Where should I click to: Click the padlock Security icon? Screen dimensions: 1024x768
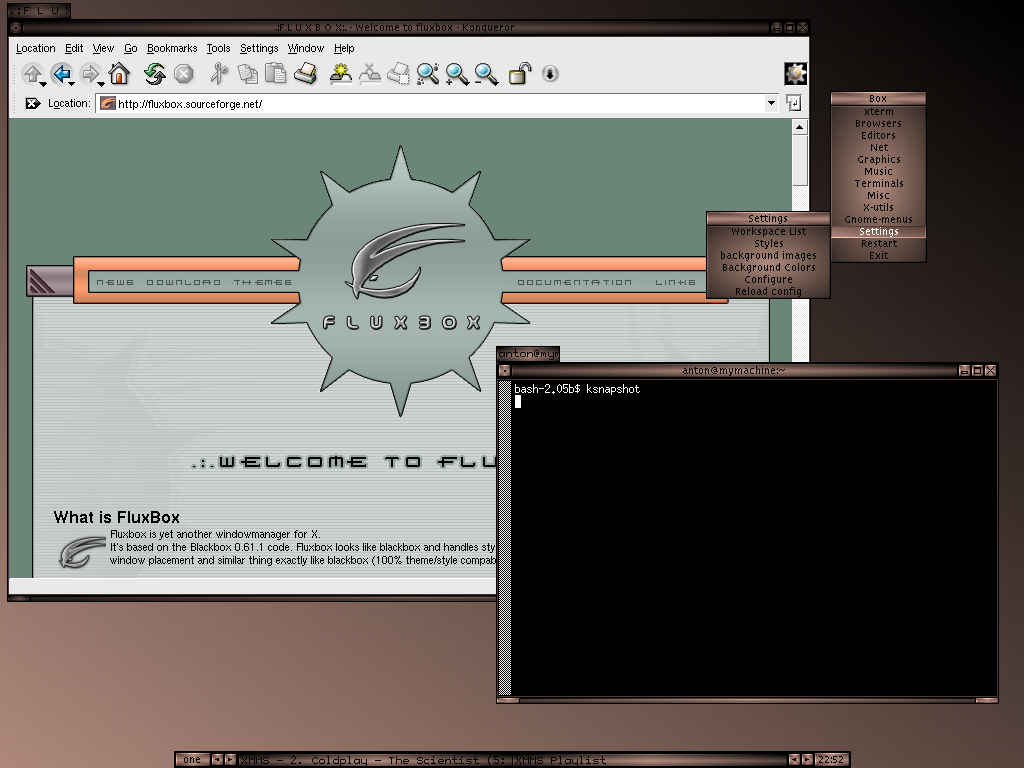tap(520, 74)
